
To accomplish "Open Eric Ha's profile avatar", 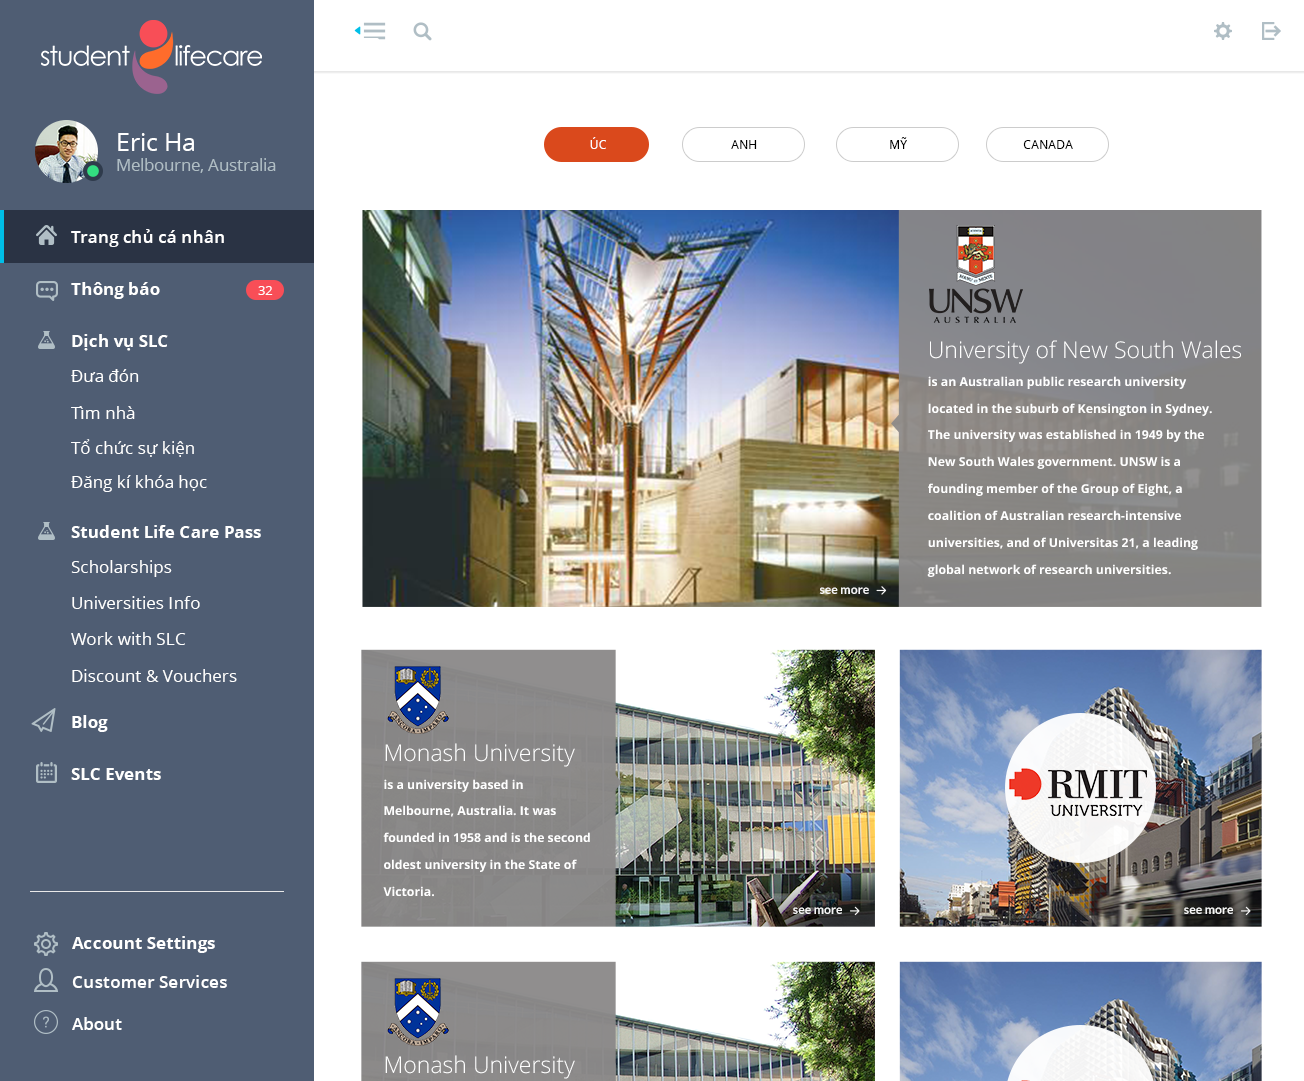I will coord(66,152).
